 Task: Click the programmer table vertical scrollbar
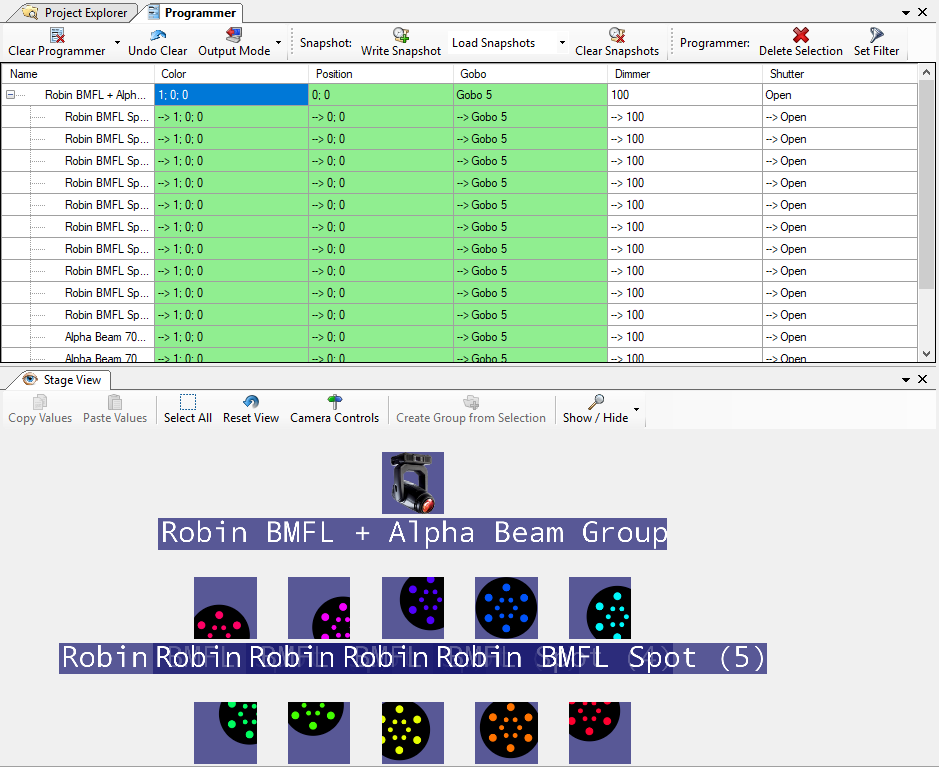[926, 184]
